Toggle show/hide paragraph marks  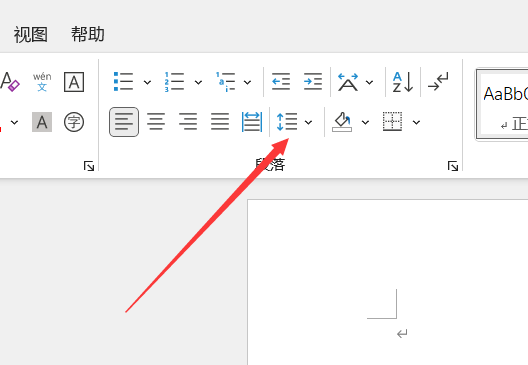[x=438, y=82]
